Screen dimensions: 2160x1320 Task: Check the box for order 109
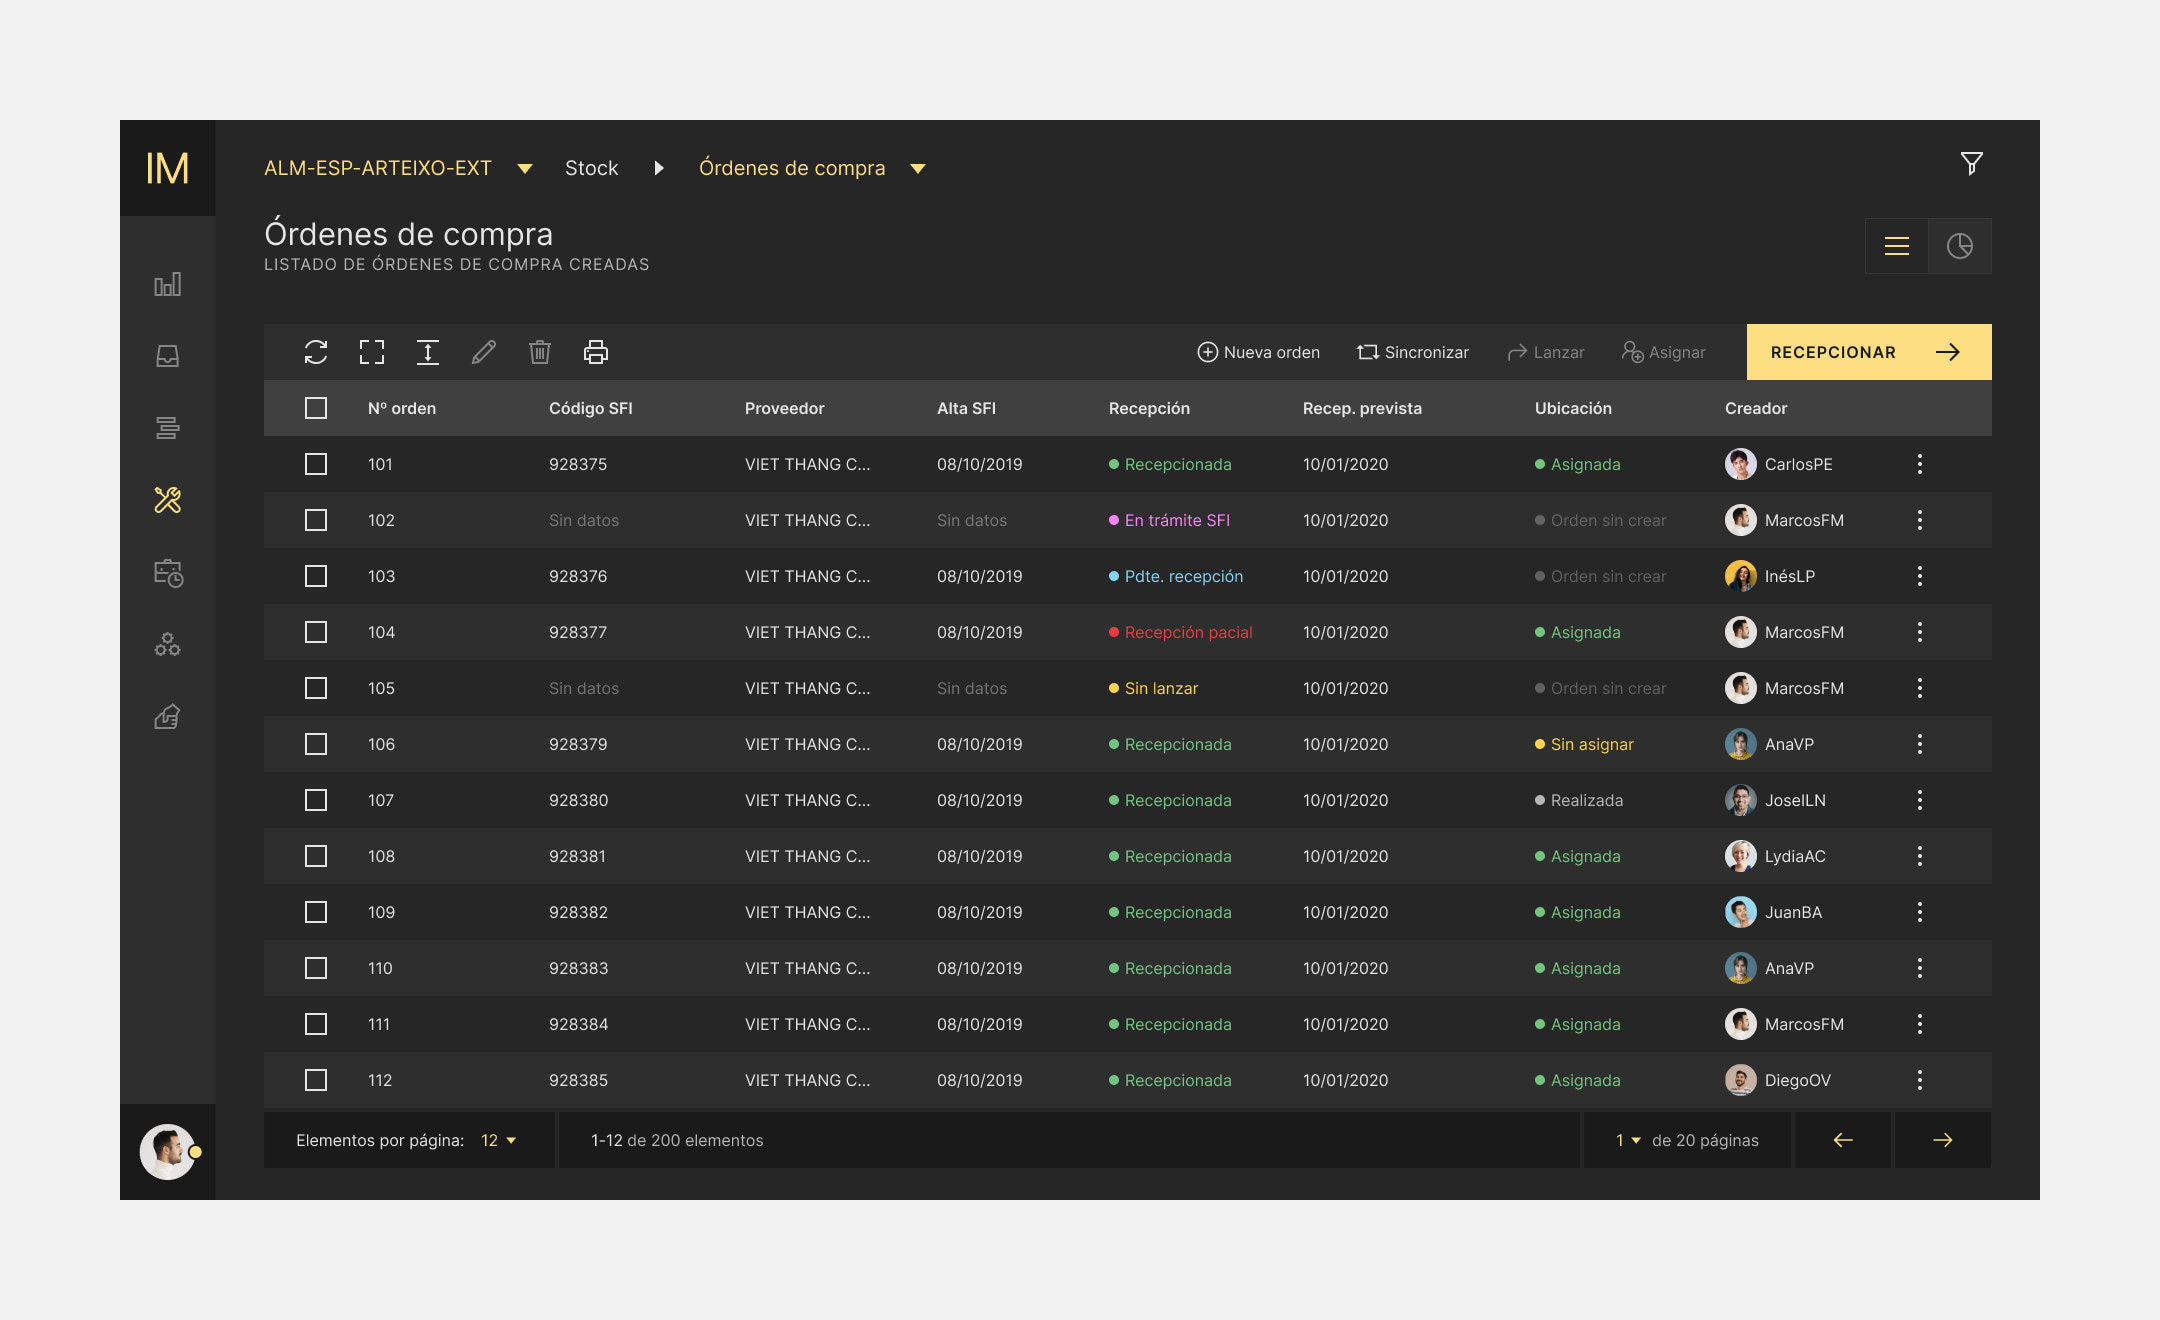tap(316, 912)
